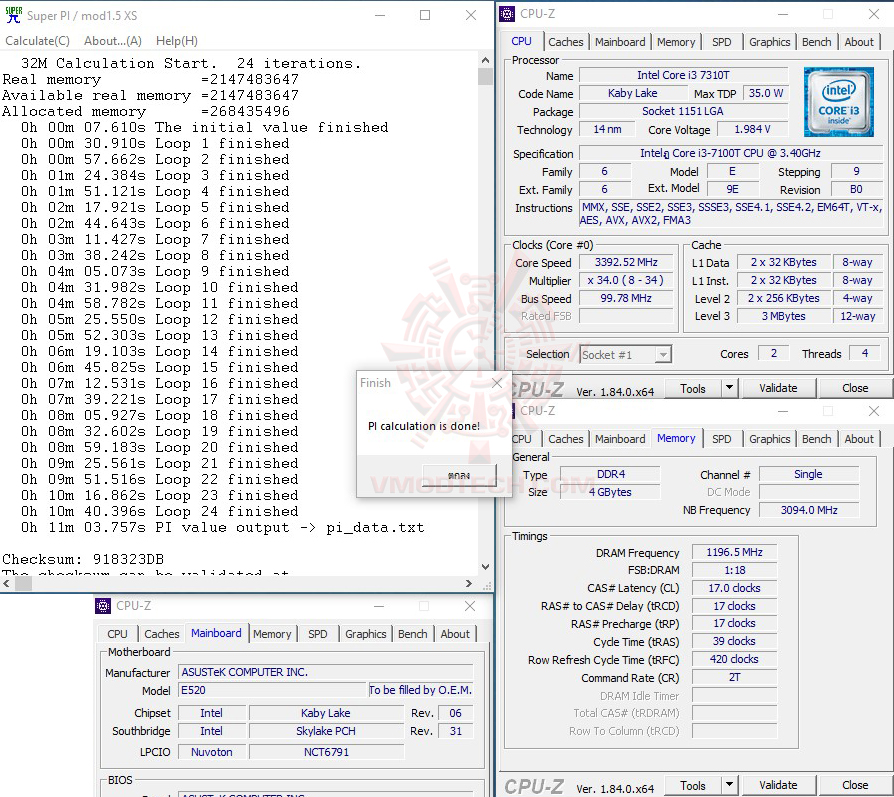Click left arrow of Super PI horizontal scrollbar

tap(6, 583)
